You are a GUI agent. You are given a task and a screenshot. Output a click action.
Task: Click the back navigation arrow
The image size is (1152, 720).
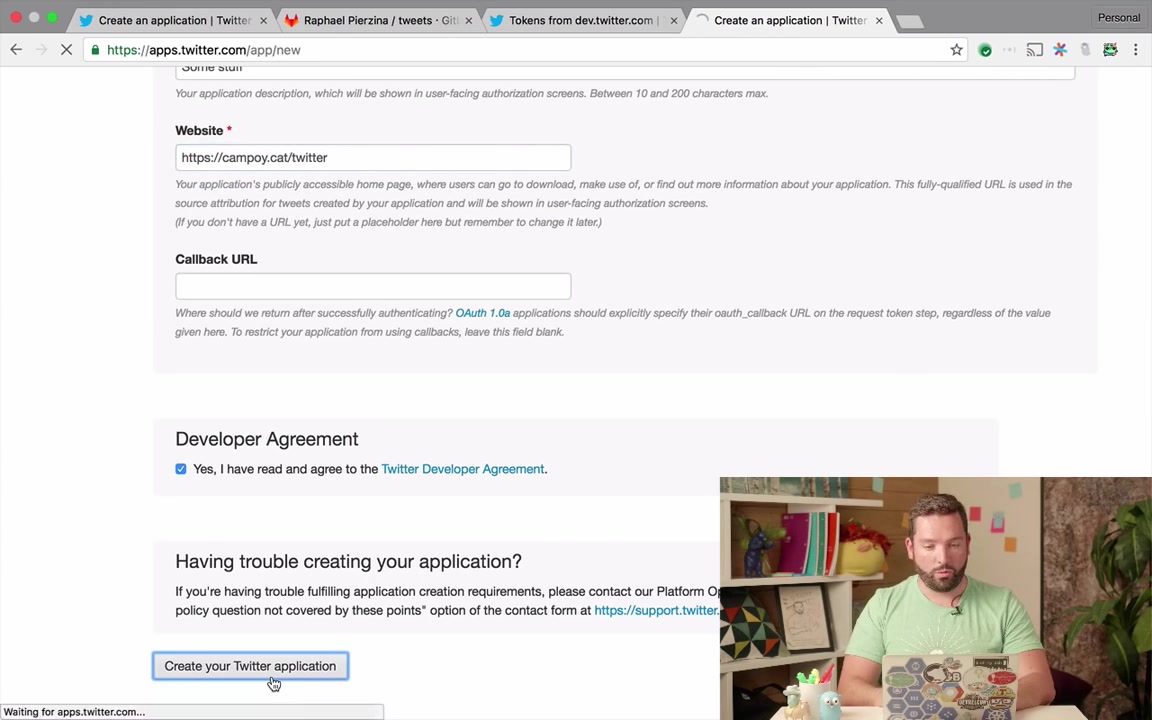(15, 50)
